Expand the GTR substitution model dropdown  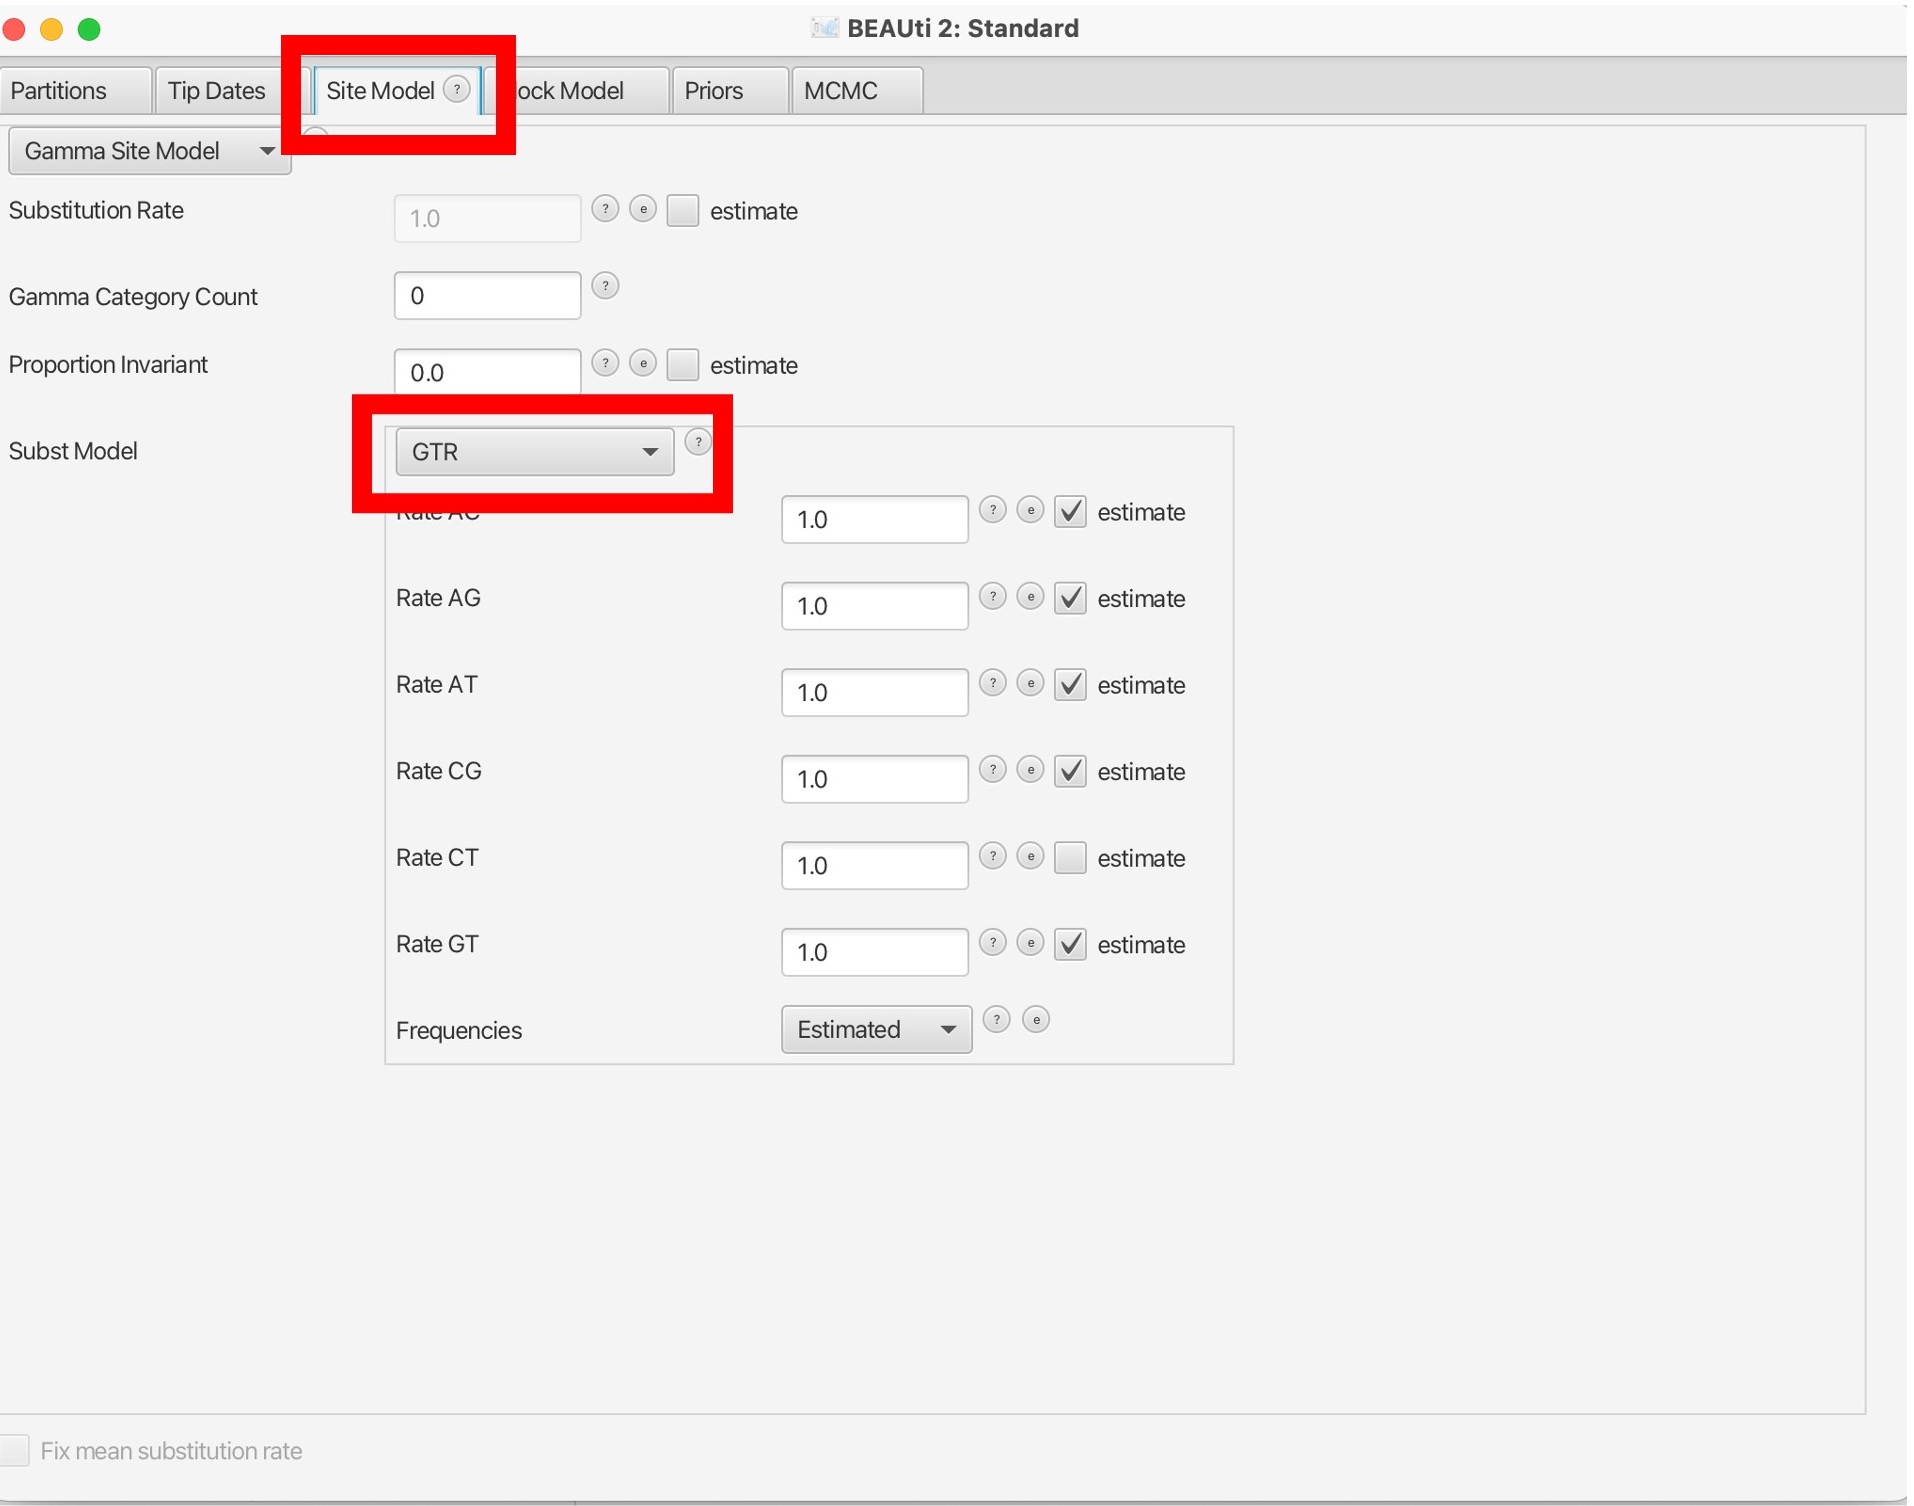pos(534,452)
